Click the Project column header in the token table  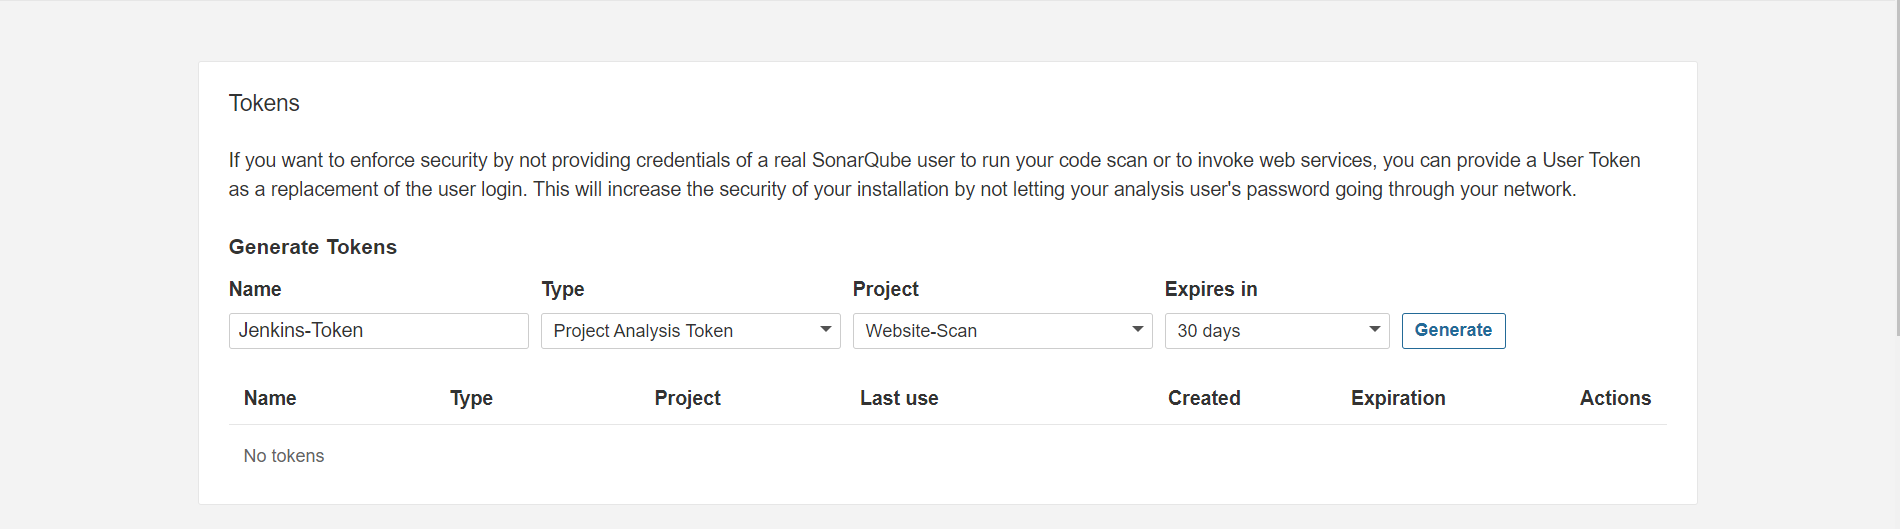click(x=687, y=398)
